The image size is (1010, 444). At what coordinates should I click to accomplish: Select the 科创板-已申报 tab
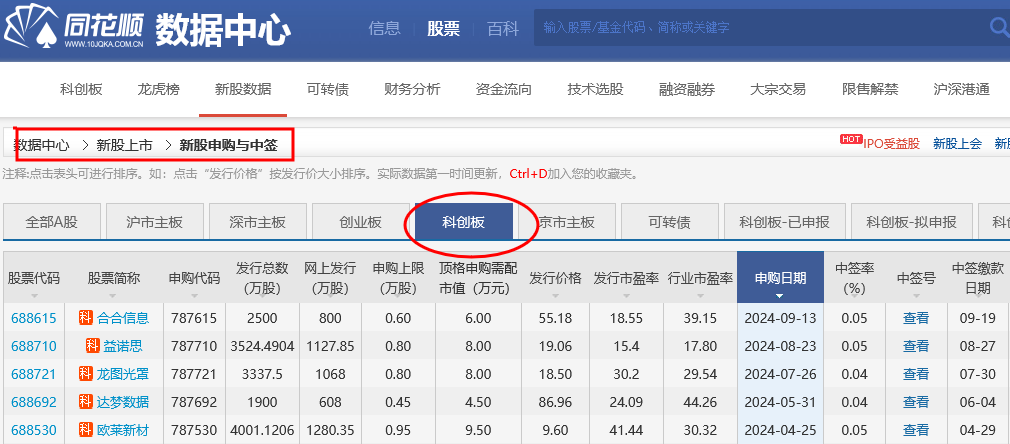click(x=785, y=222)
